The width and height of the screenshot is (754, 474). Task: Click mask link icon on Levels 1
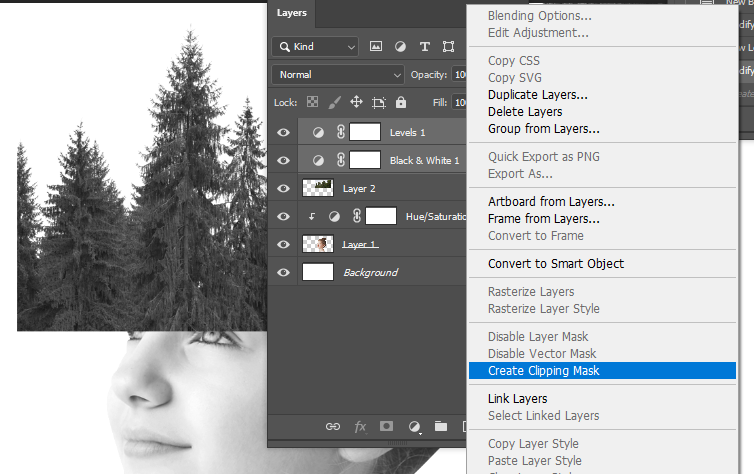tap(341, 132)
